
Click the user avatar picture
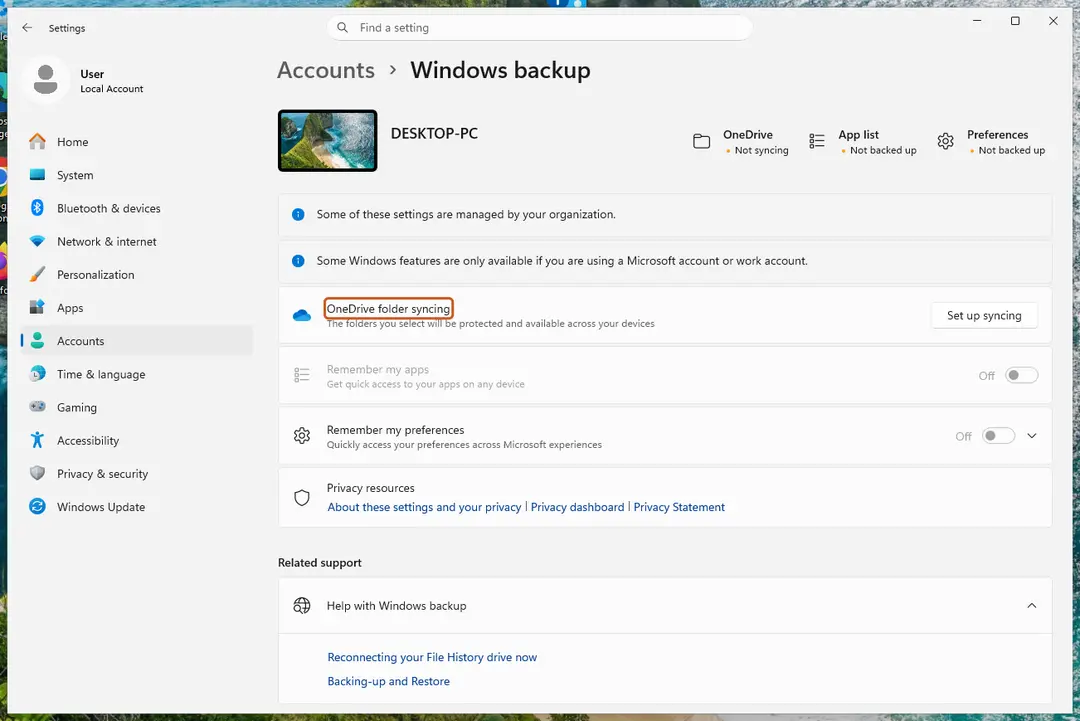tap(45, 80)
